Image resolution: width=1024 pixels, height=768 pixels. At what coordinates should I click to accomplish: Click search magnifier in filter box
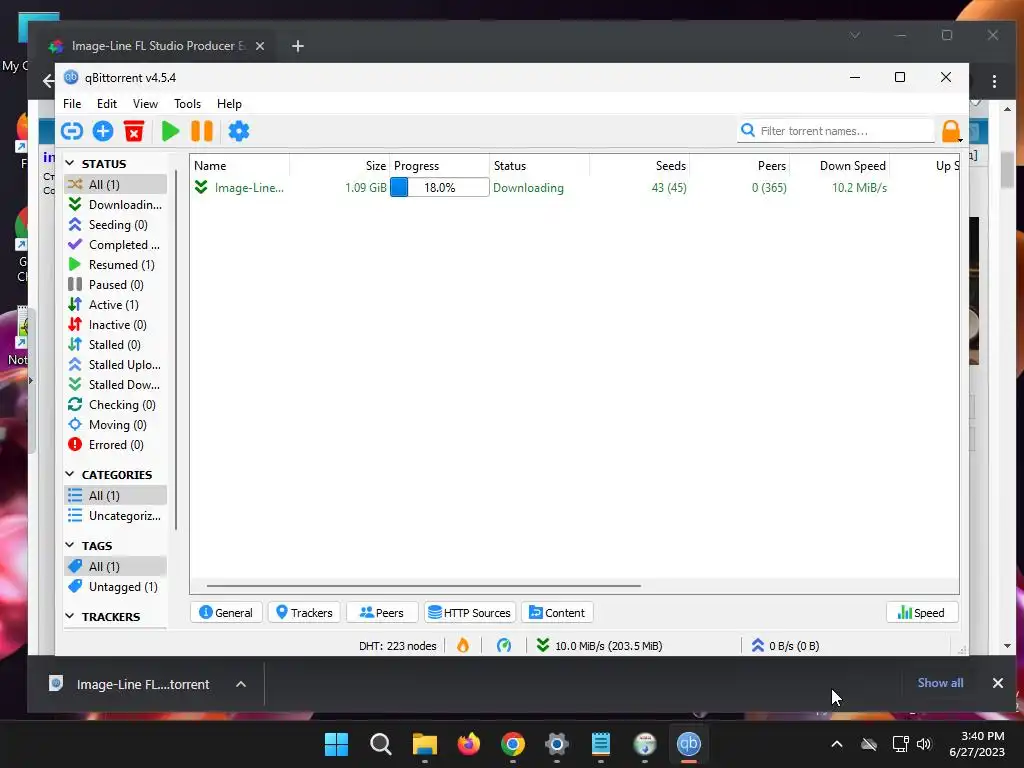tap(748, 131)
